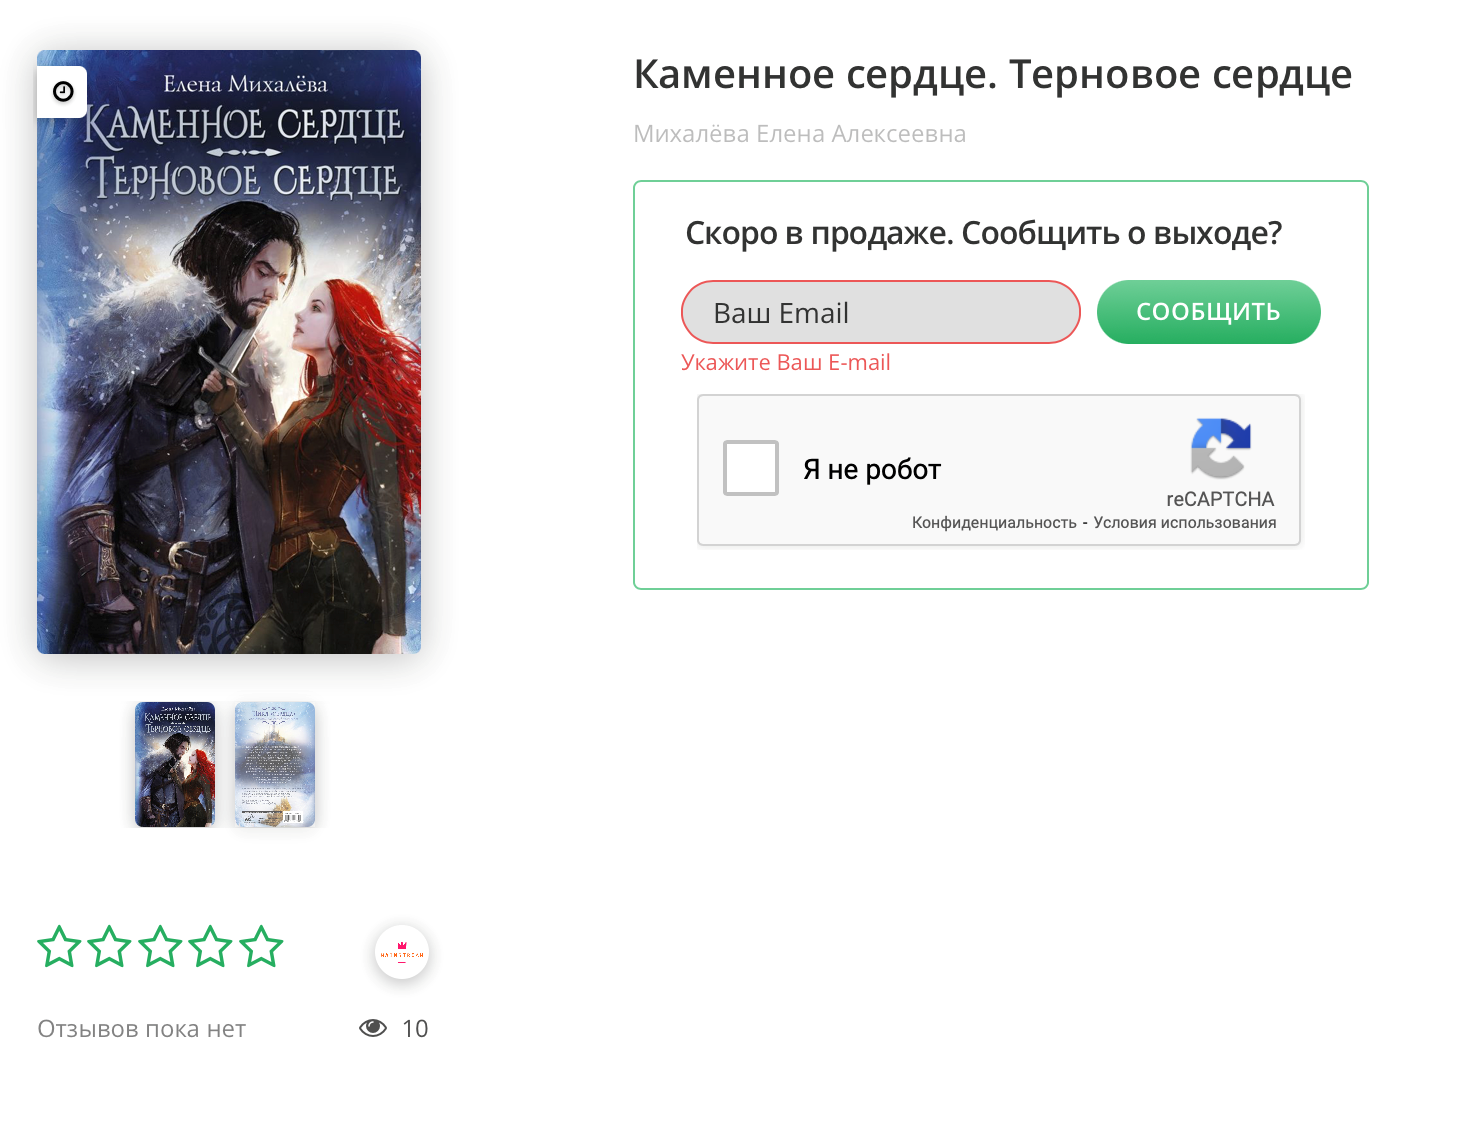Click the "Отзывов пока нет" reviews text

(x=142, y=1029)
